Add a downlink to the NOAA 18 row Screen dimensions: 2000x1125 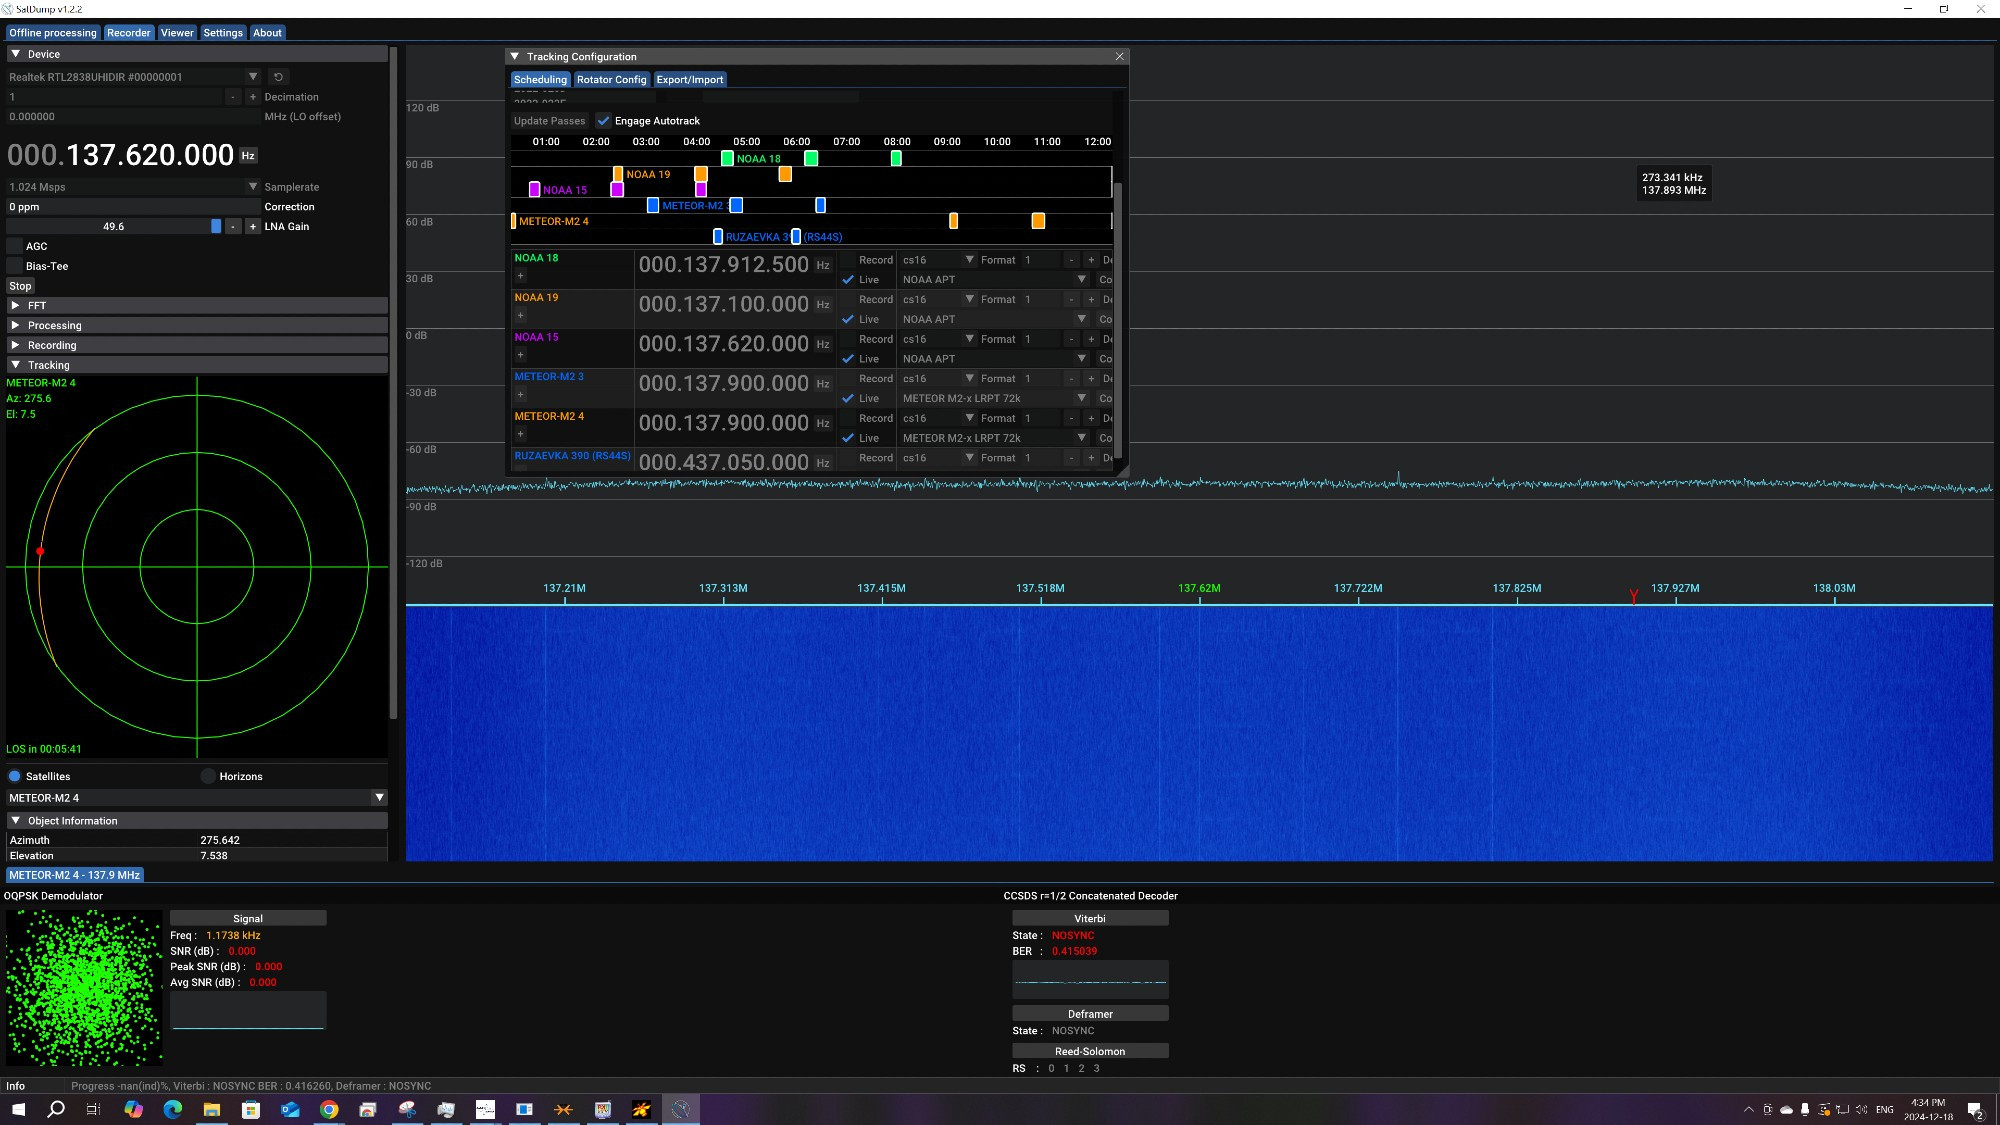point(520,276)
